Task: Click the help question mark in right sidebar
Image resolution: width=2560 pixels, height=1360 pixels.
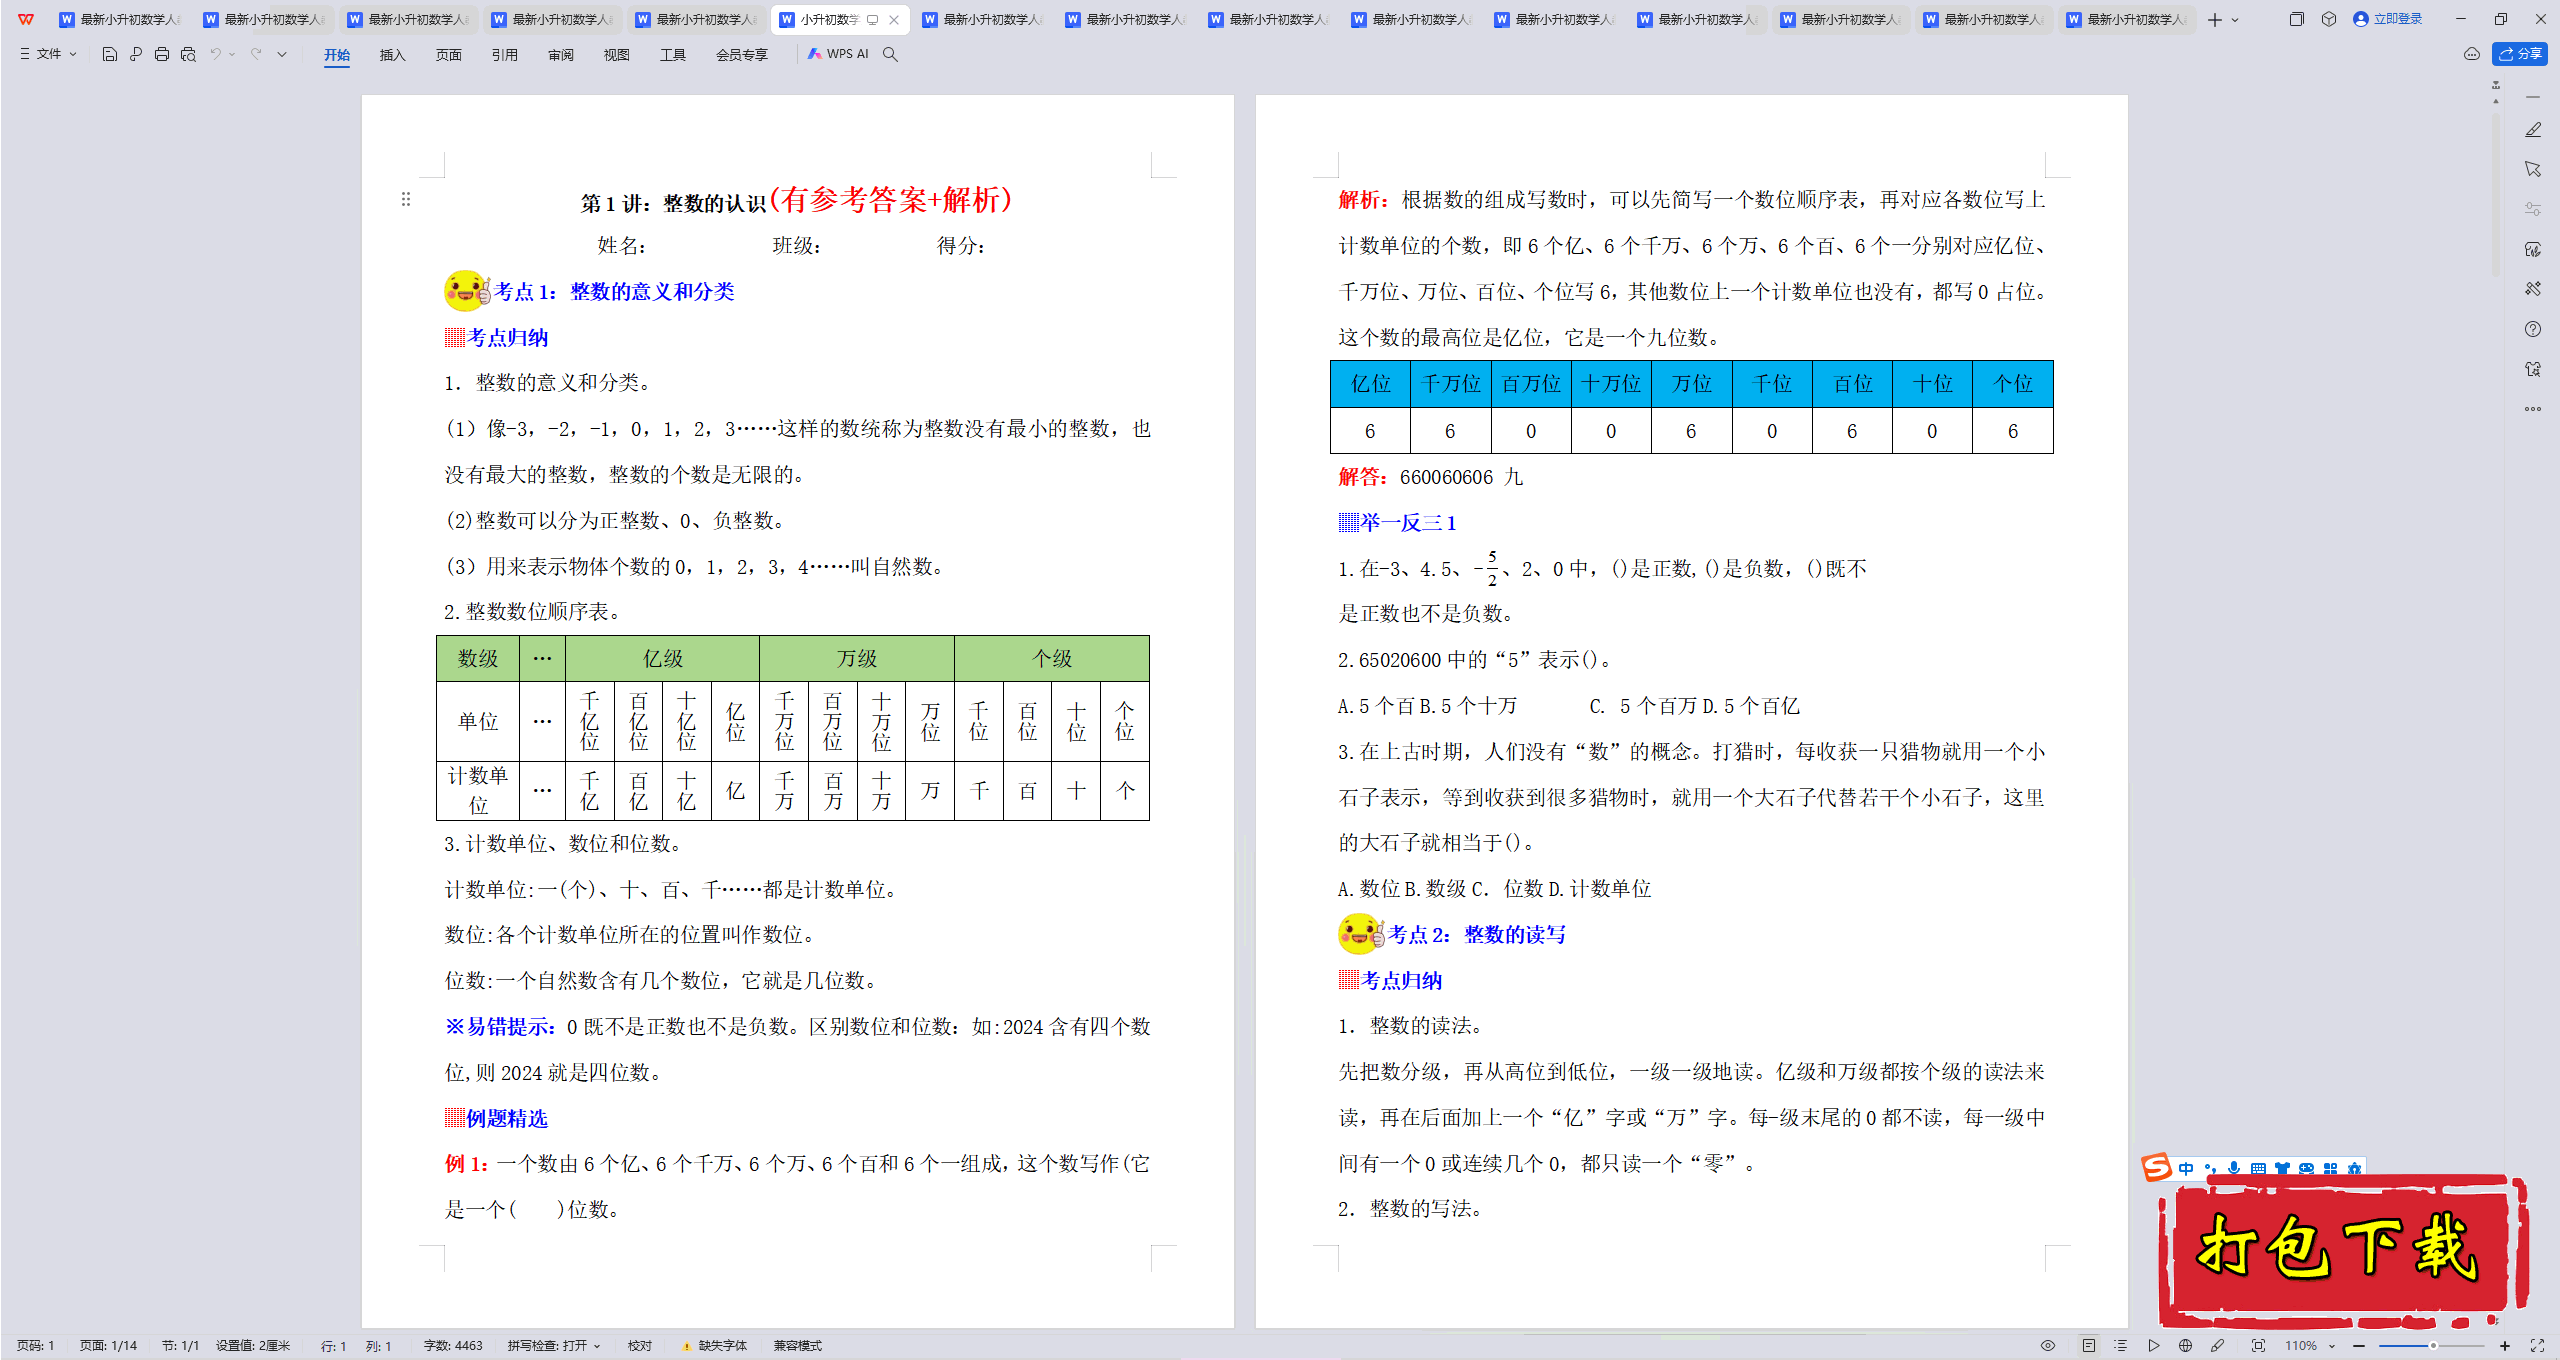Action: click(2533, 329)
